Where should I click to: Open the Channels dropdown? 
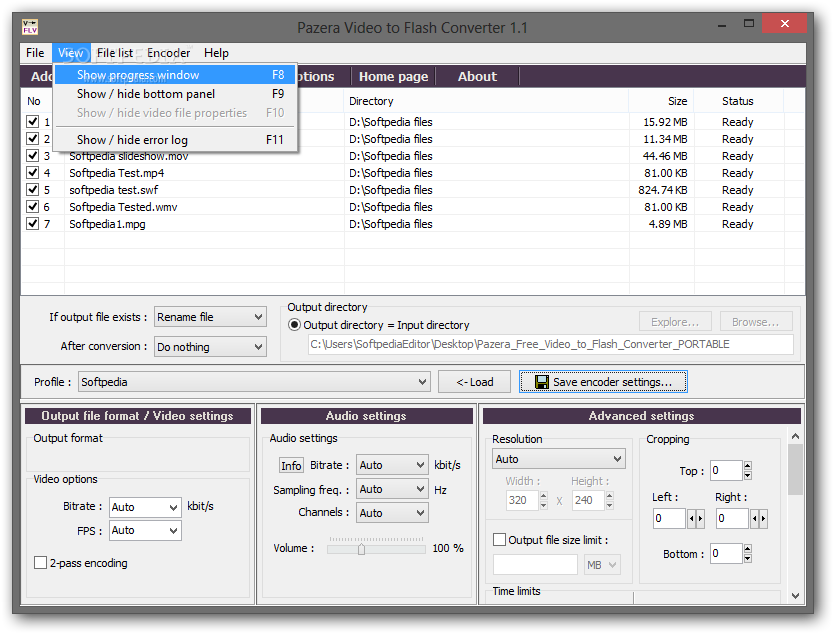tap(392, 513)
